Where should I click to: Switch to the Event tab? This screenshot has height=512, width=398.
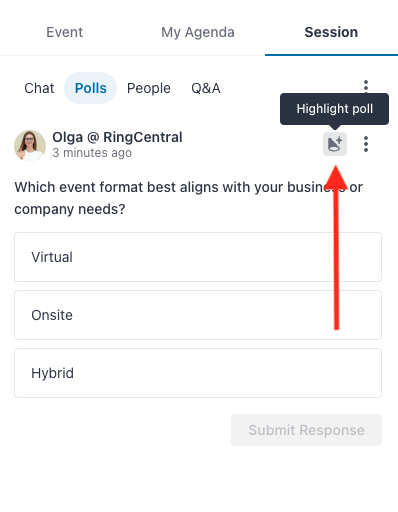(x=64, y=32)
